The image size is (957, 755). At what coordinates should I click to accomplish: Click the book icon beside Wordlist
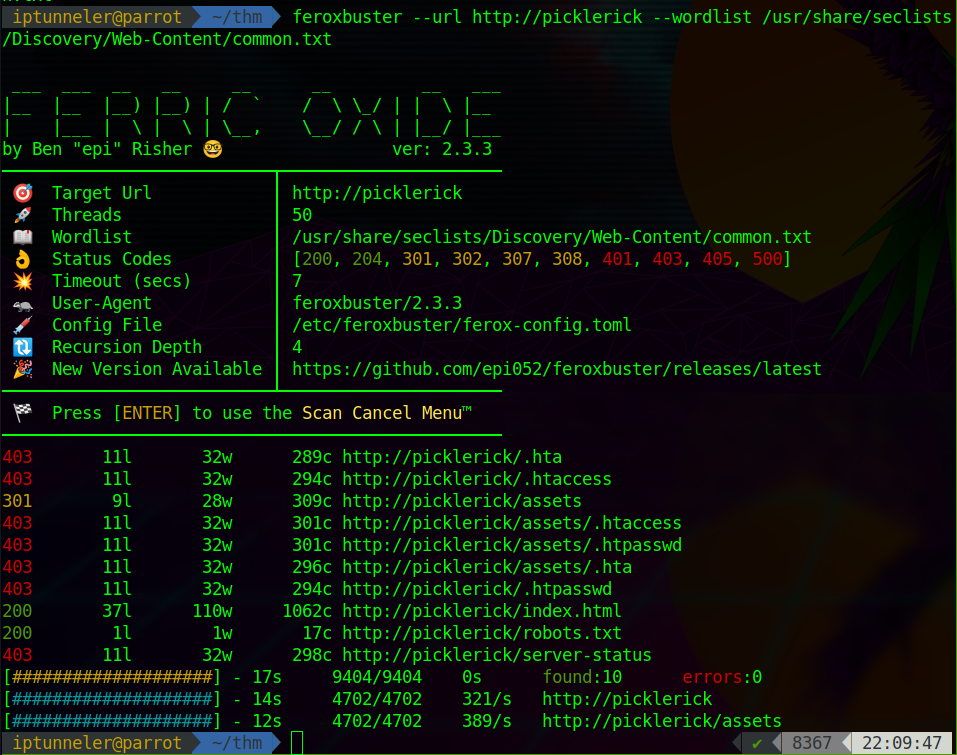[23, 237]
